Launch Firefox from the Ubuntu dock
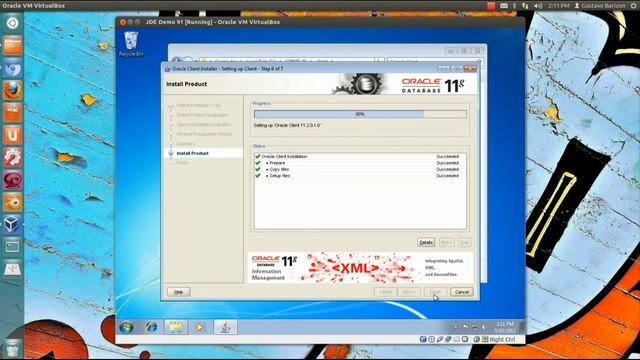640x360 pixels. pyautogui.click(x=12, y=90)
